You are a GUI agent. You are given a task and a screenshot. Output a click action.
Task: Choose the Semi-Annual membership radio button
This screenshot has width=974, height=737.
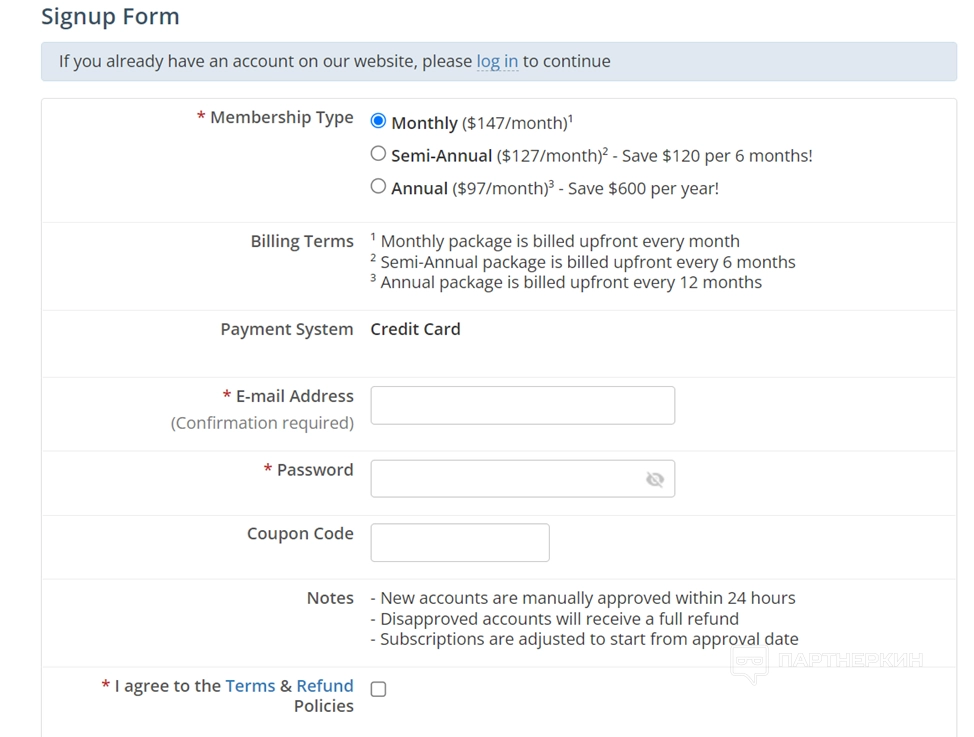coord(378,154)
